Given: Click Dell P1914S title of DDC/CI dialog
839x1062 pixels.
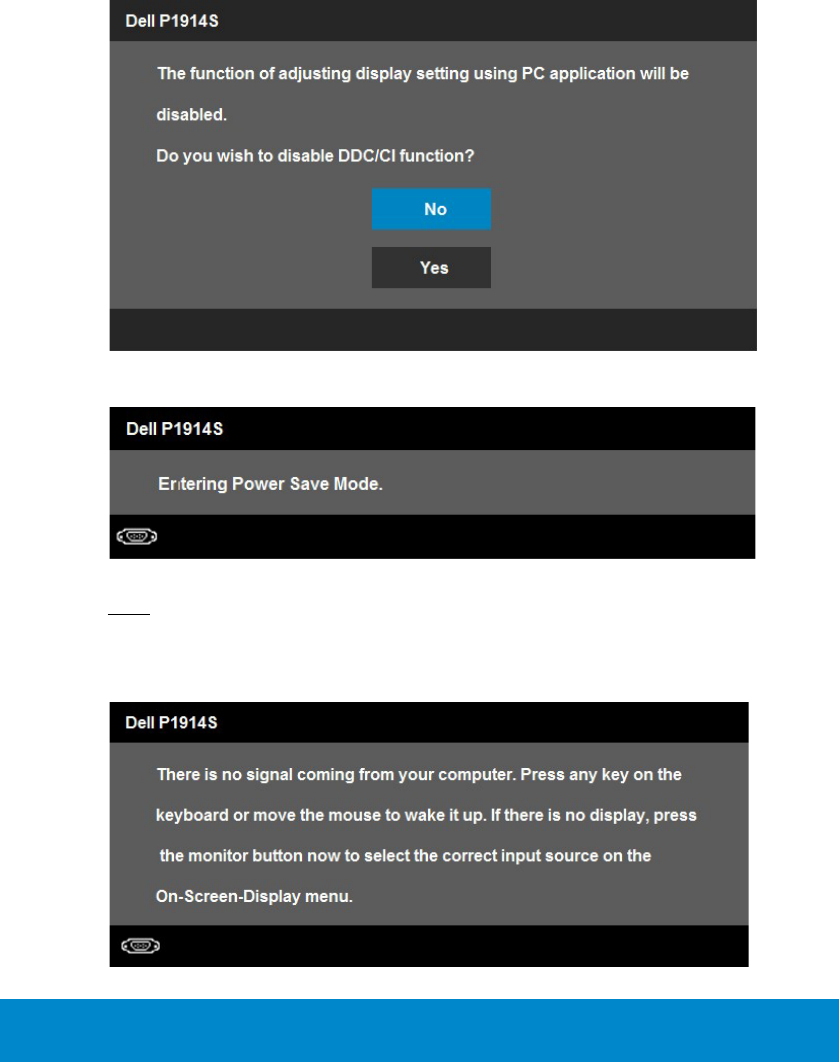Looking at the screenshot, I should [x=168, y=19].
